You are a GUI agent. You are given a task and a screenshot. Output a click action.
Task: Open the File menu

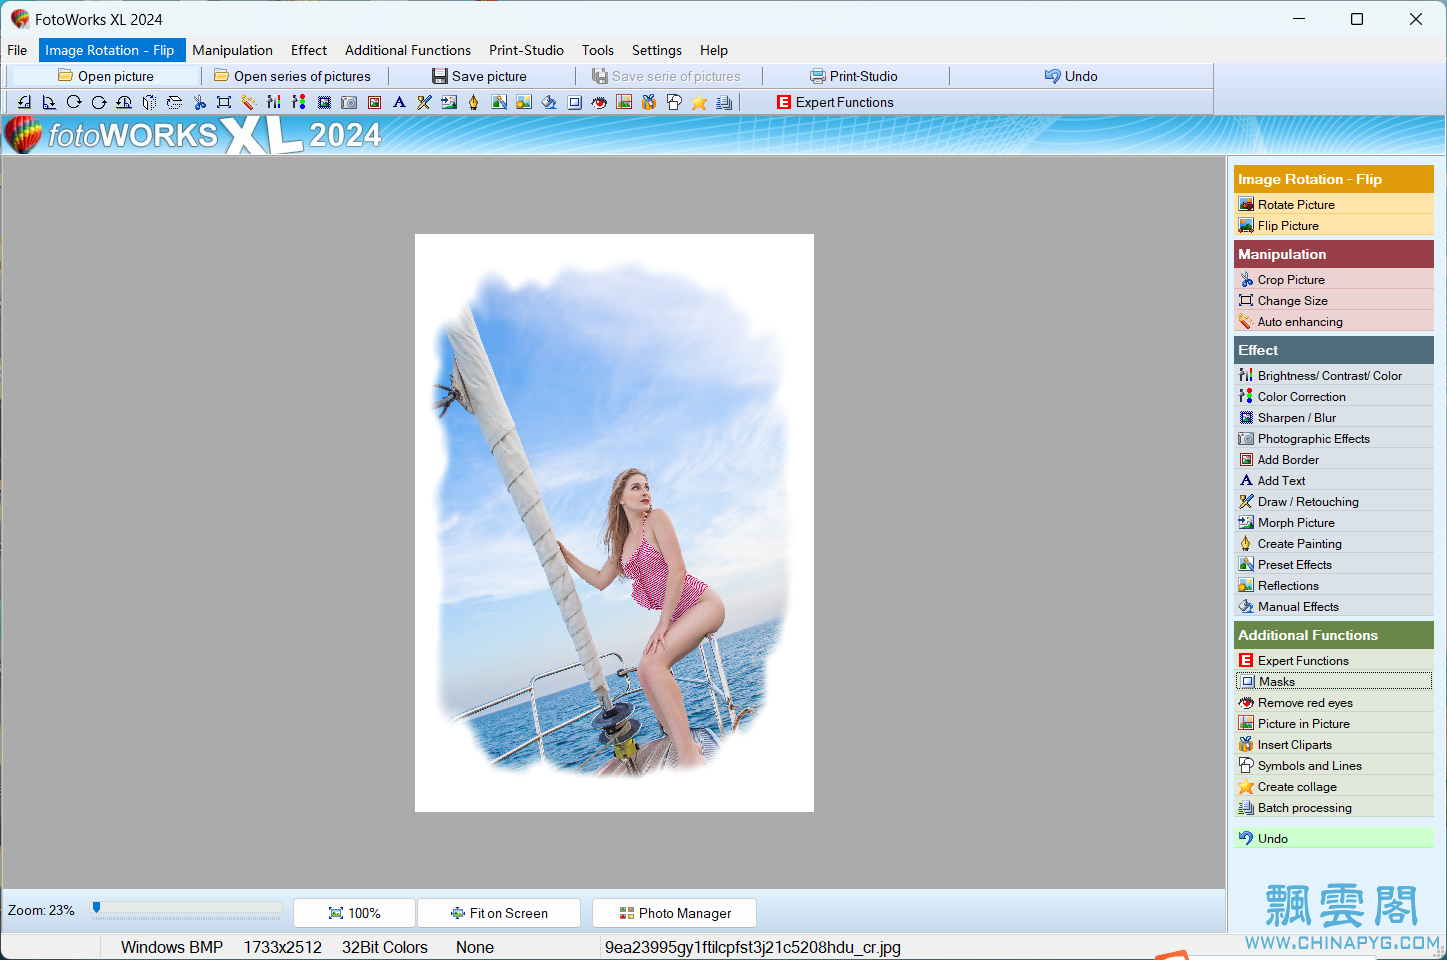tap(17, 50)
